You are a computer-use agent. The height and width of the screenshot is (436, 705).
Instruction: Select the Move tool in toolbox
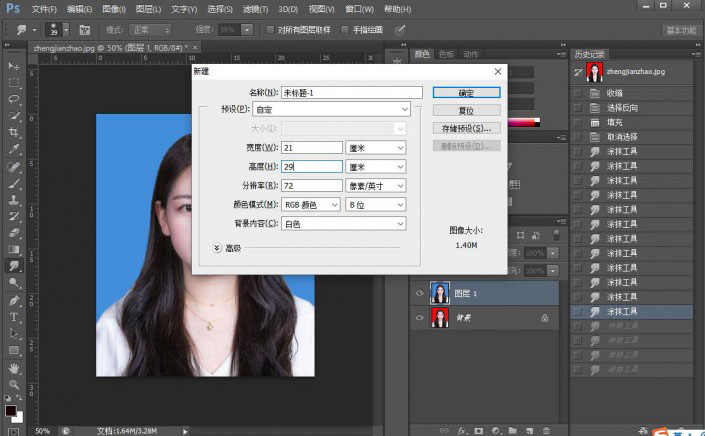[15, 66]
